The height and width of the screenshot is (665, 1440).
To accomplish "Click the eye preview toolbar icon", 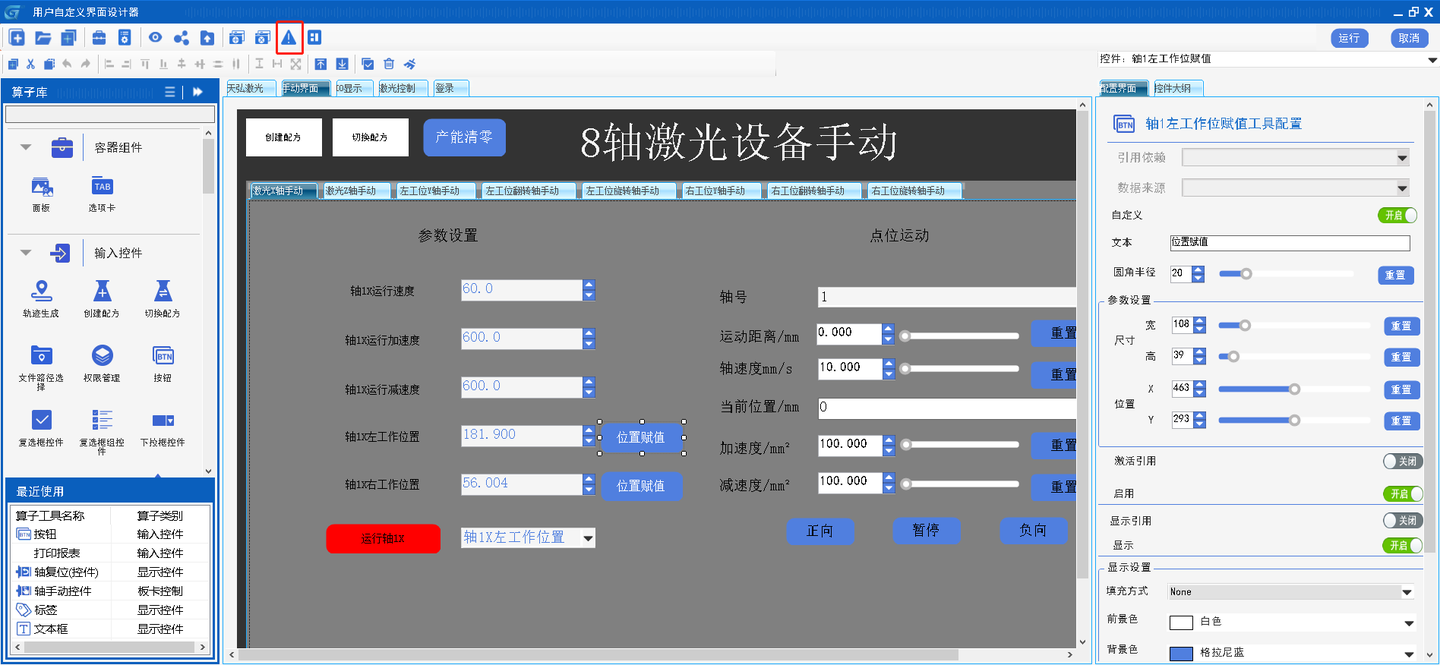I will [x=155, y=38].
